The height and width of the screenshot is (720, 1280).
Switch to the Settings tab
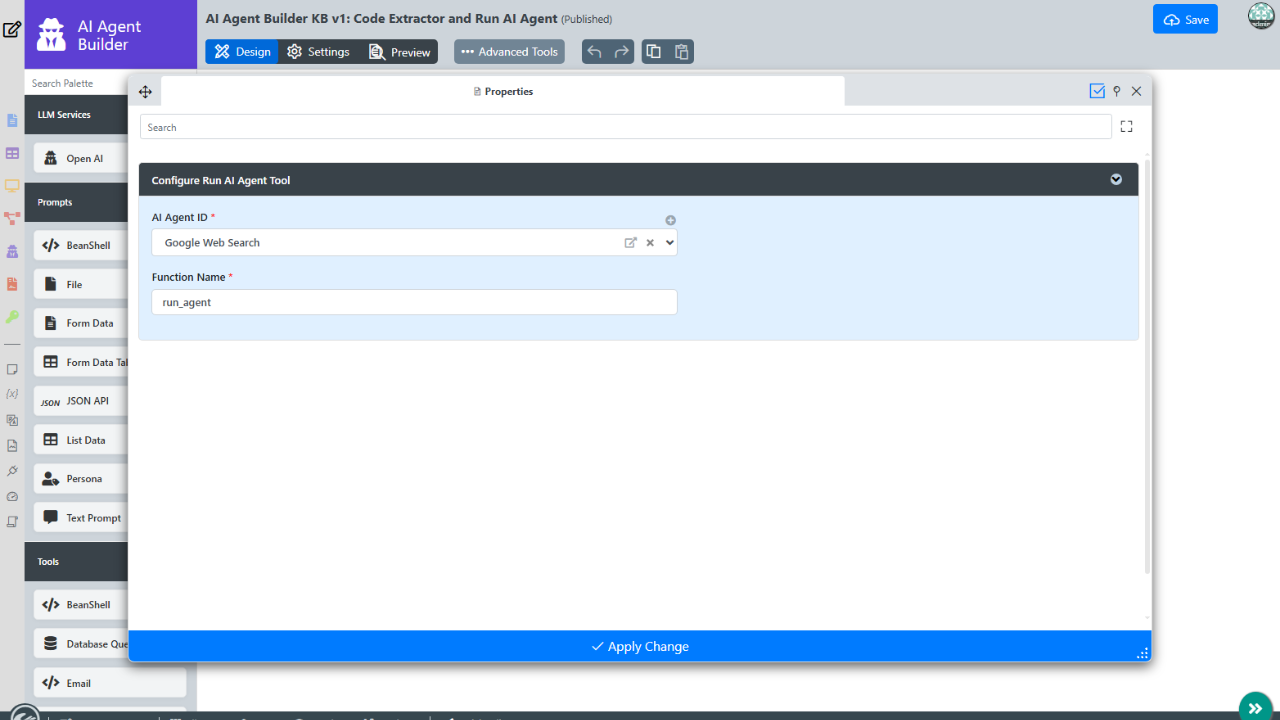[x=318, y=52]
